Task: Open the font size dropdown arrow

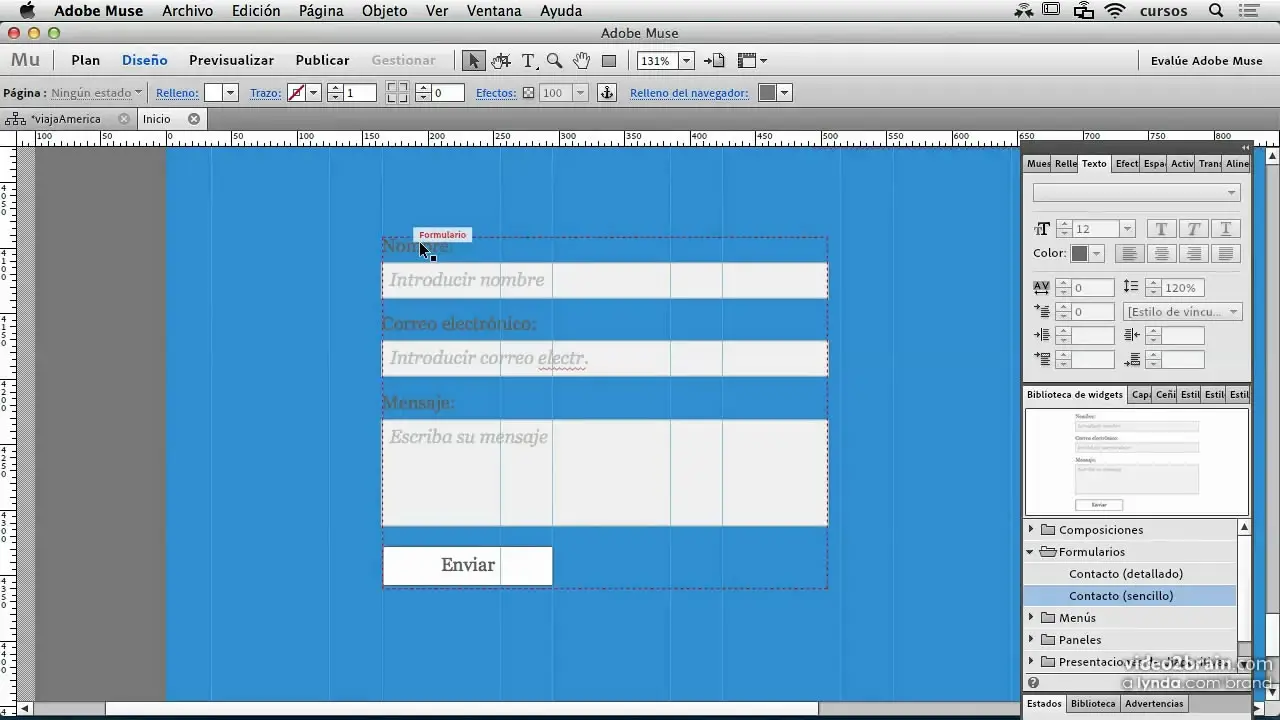Action: coord(1127,229)
